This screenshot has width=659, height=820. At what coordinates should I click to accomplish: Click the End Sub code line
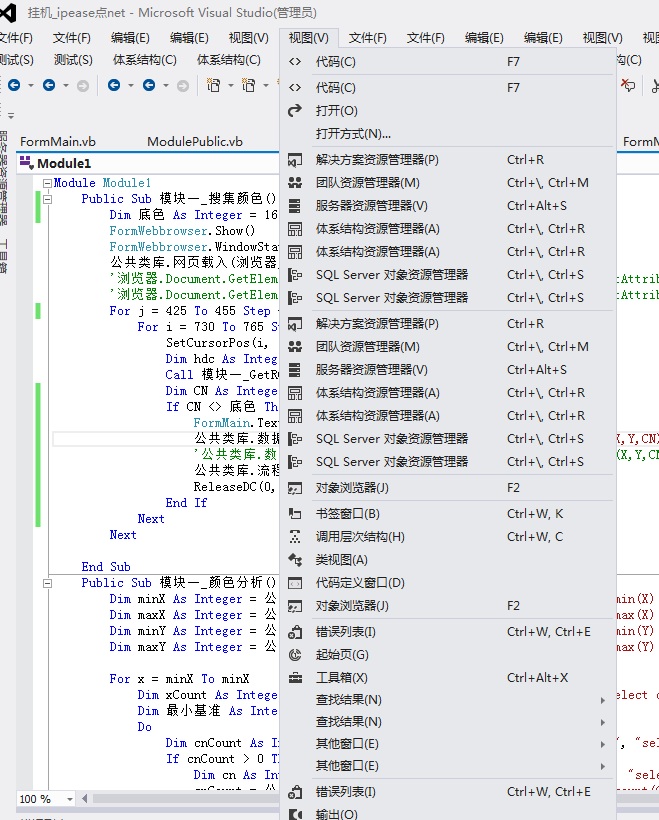(x=106, y=567)
